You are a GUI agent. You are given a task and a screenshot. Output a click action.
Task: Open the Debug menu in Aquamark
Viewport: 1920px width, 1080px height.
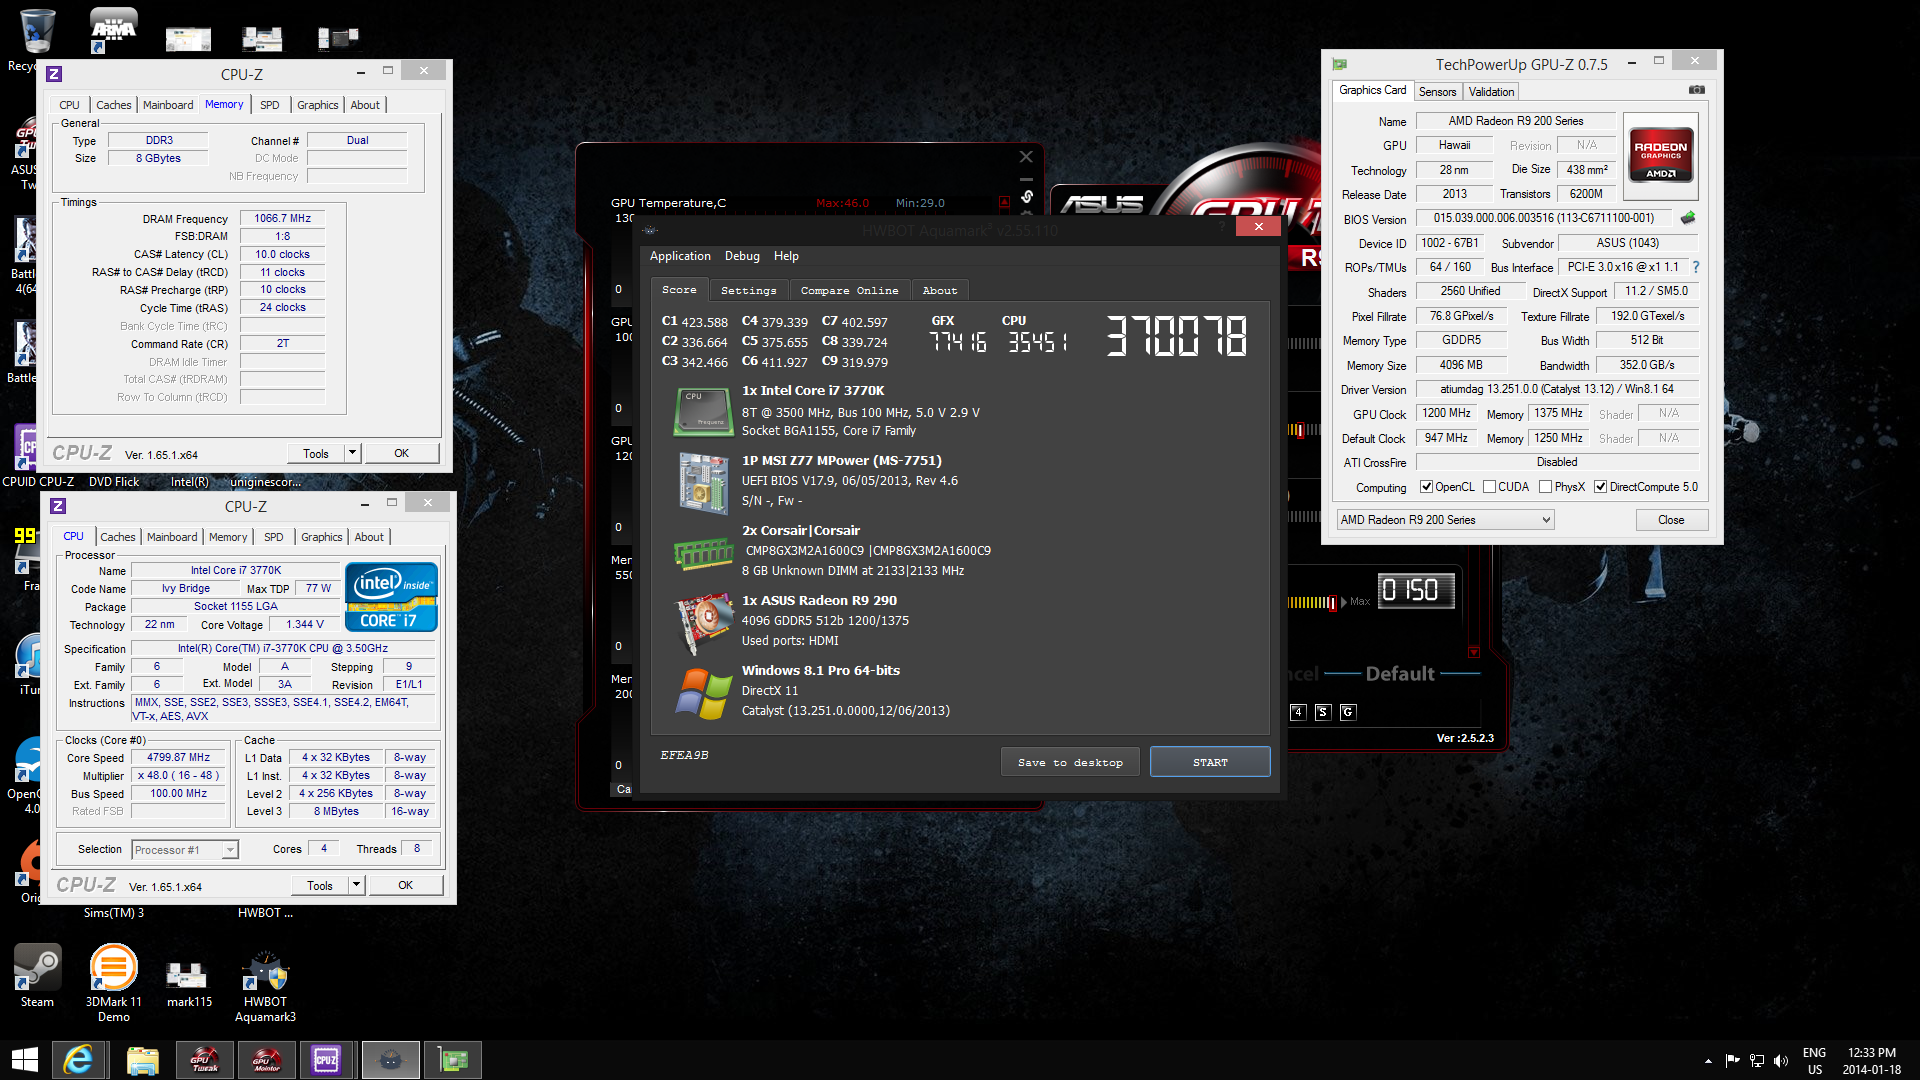tap(742, 256)
